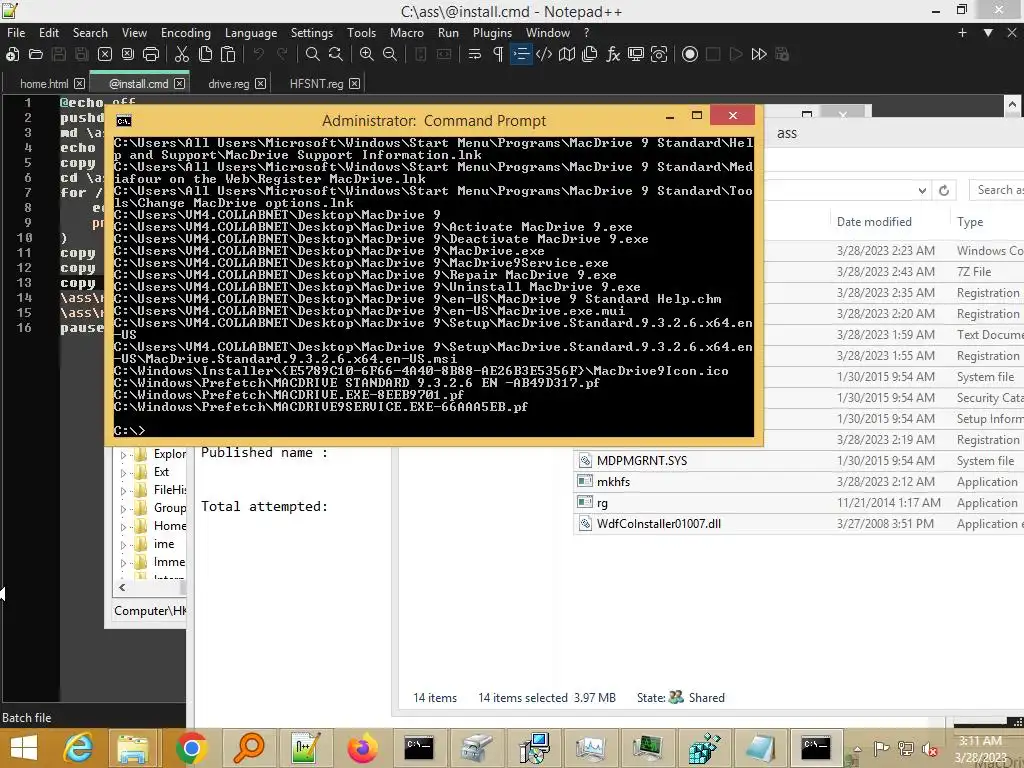Expand the Home registry key
The width and height of the screenshot is (1024, 768).
click(123, 526)
